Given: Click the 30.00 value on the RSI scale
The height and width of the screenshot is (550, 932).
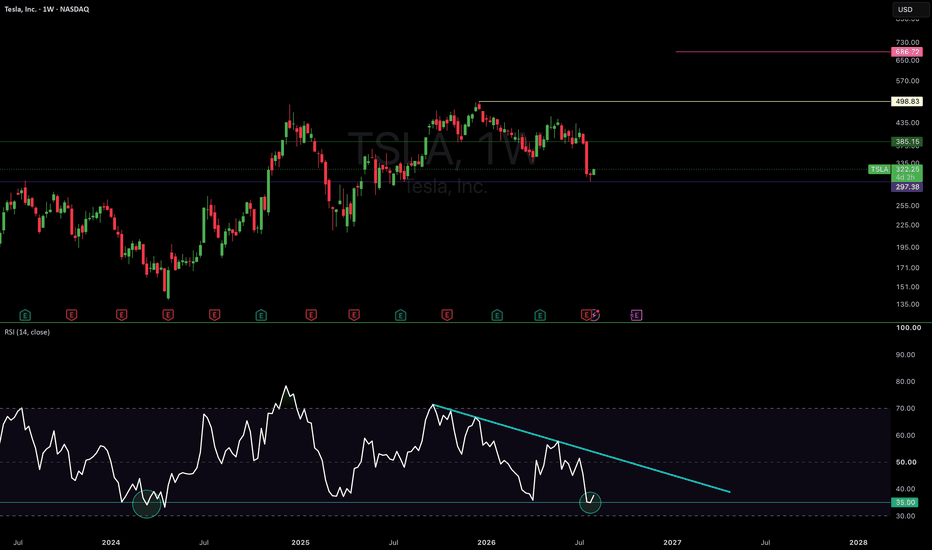Looking at the screenshot, I should coord(905,516).
